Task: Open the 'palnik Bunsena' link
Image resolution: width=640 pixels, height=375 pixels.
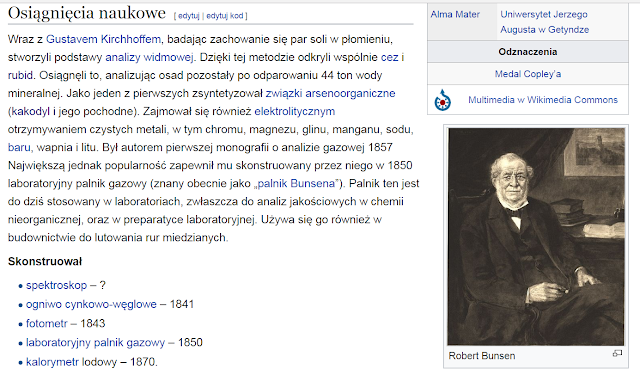Action: 296,184
